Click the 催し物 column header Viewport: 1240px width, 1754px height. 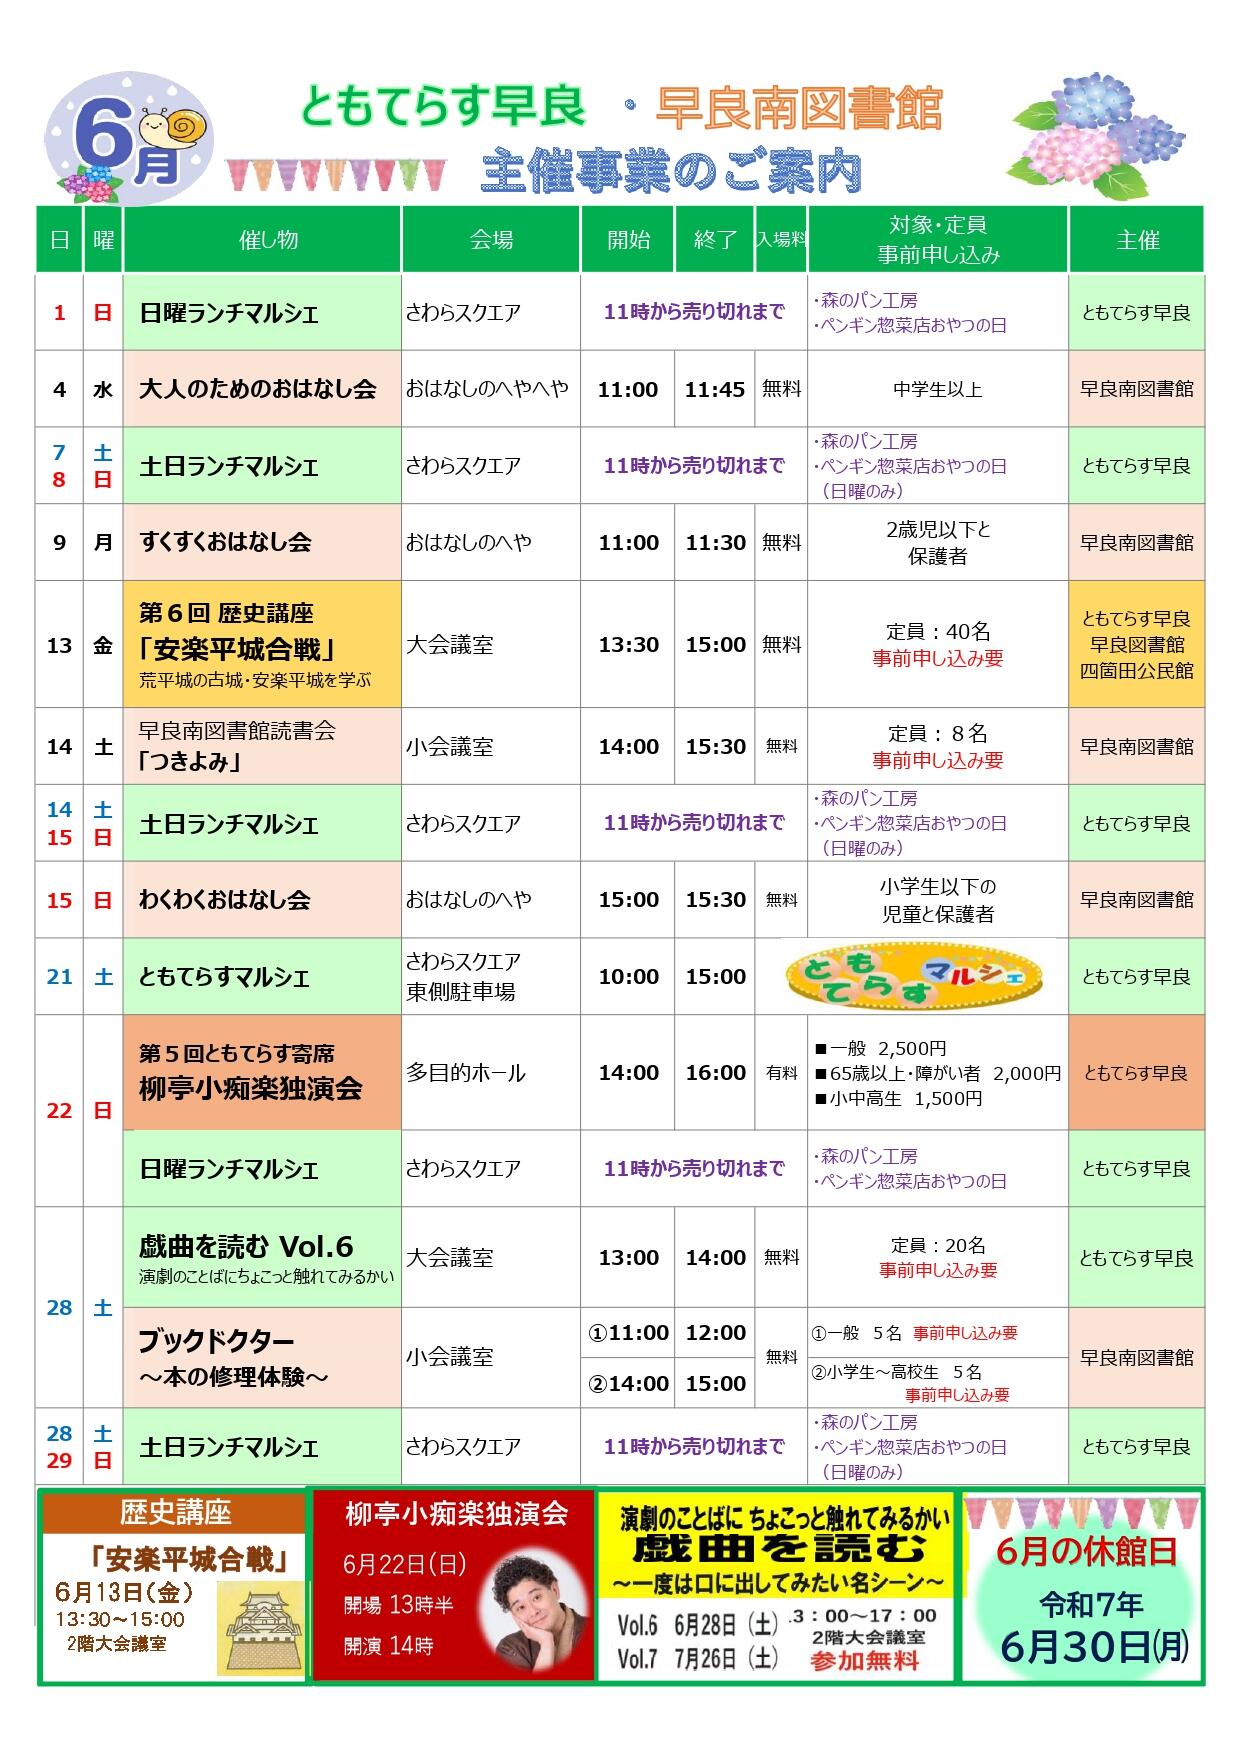[x=262, y=239]
